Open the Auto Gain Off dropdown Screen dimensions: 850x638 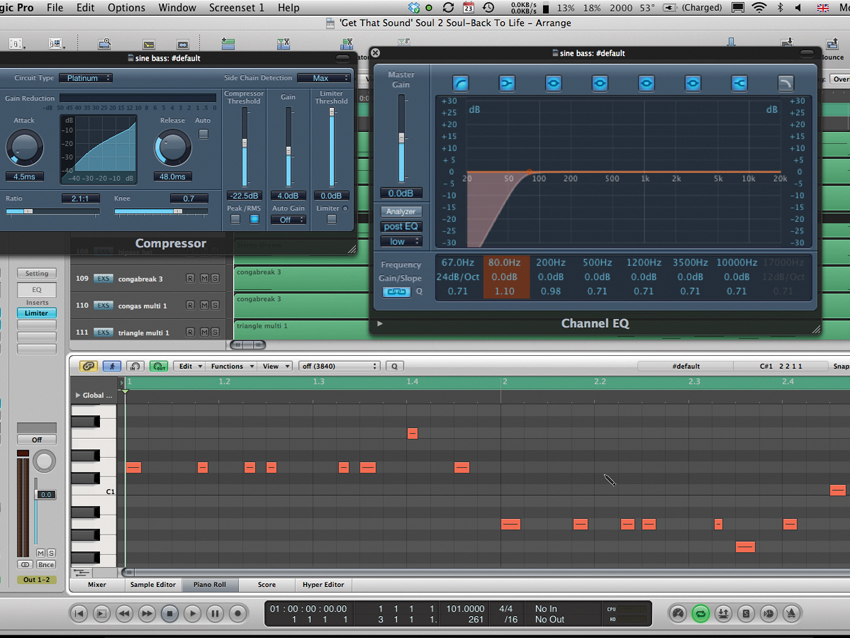click(x=288, y=220)
